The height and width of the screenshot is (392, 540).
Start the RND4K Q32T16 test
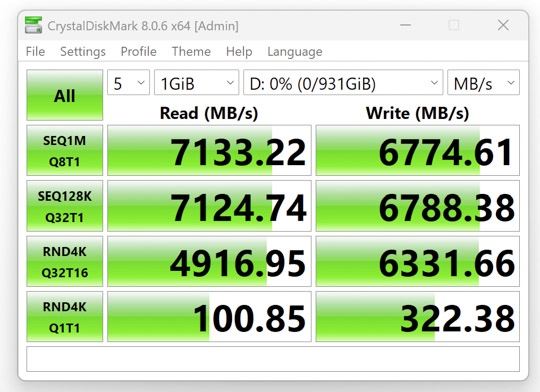(65, 261)
